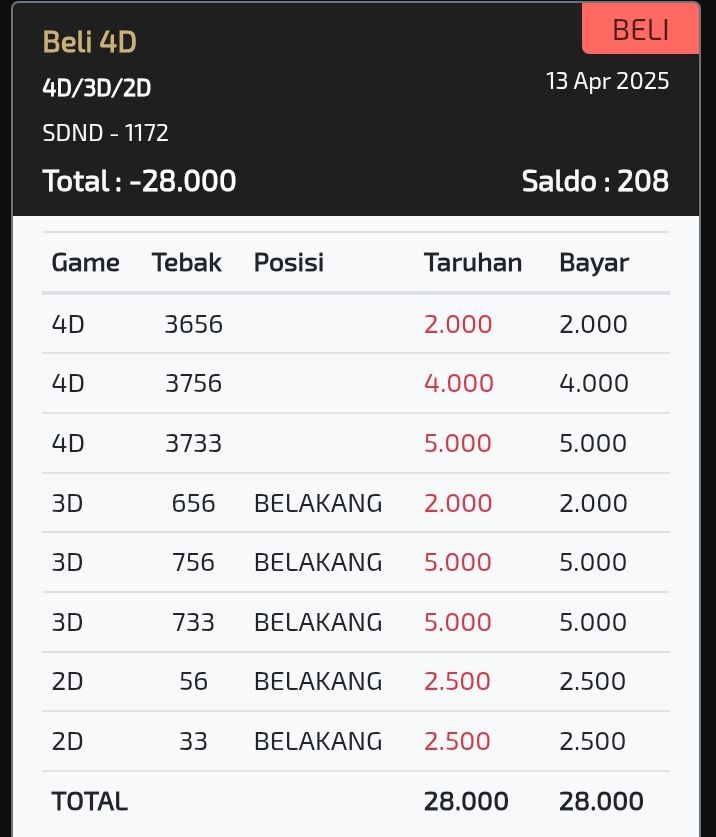Image resolution: width=716 pixels, height=837 pixels.
Task: Click the Bayar column header
Action: 594,263
